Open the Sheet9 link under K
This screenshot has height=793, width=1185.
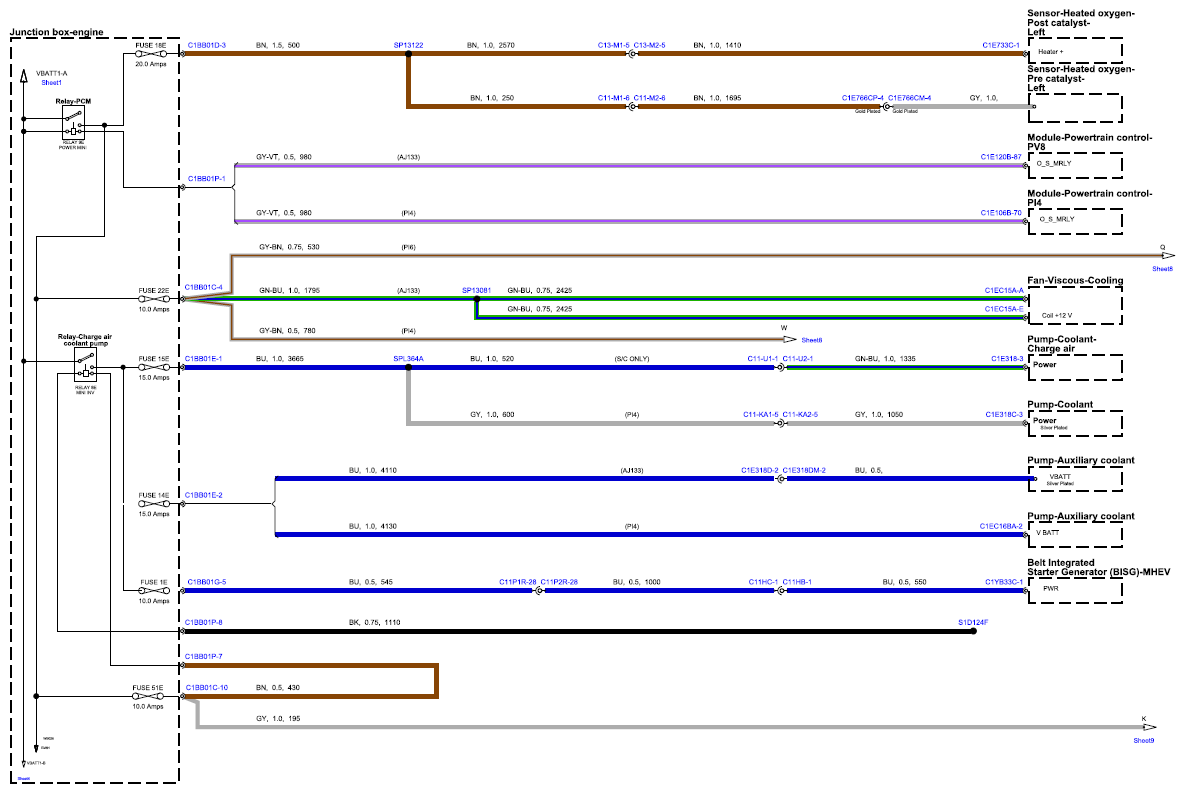pos(1143,741)
